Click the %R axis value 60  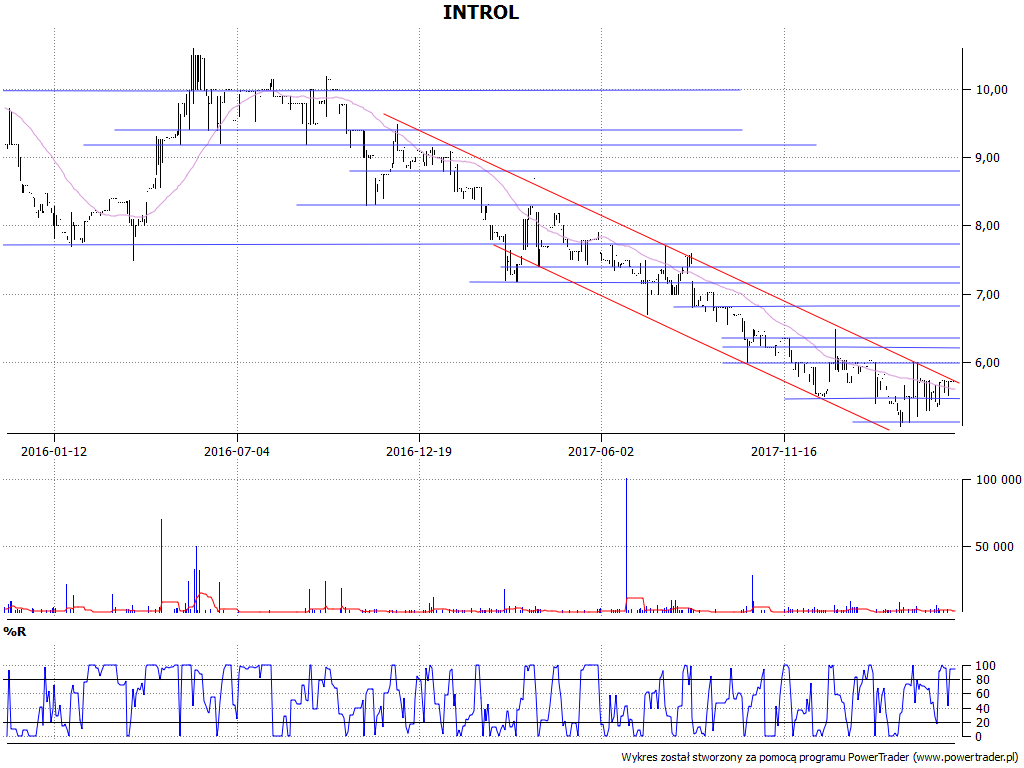pos(982,694)
